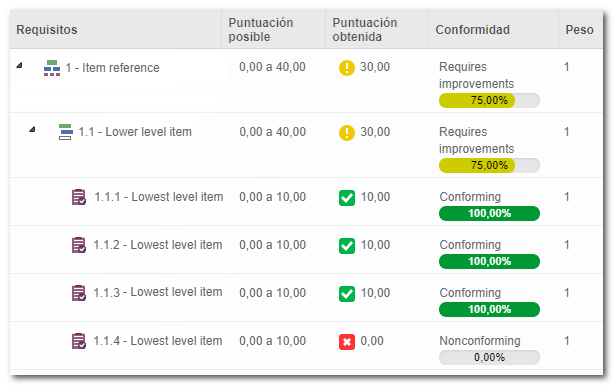
Task: Click yellow warning icon in Item reference row
Action: (x=347, y=68)
